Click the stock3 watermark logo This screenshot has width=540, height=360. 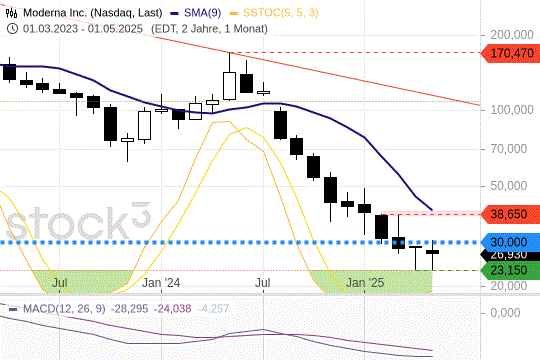pos(79,221)
